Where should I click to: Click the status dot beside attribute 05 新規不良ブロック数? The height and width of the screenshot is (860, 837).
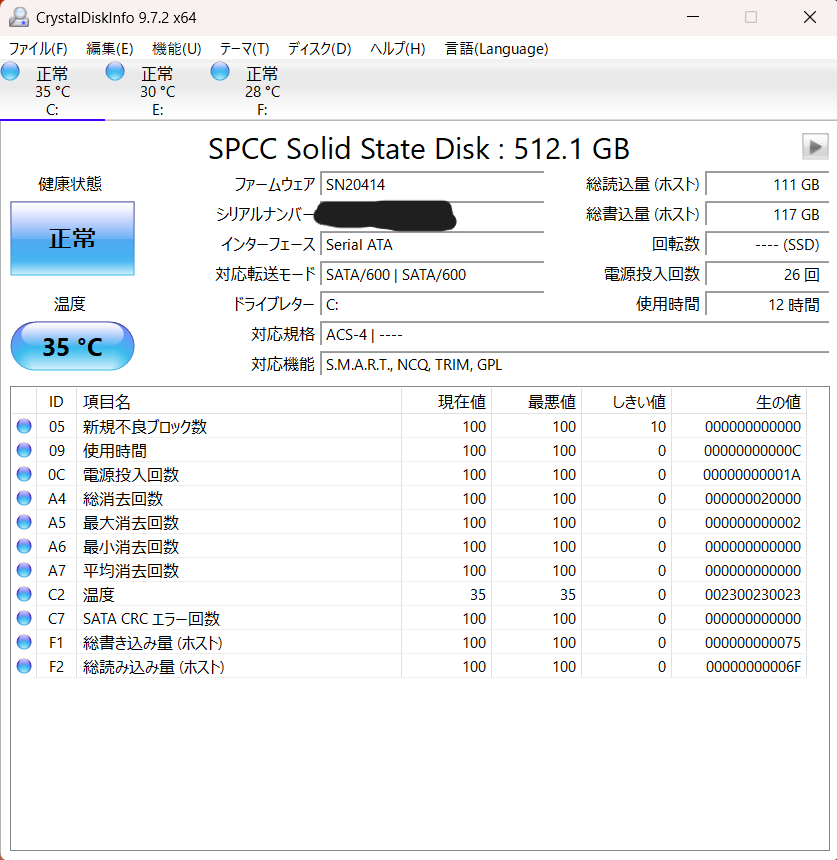coord(23,426)
